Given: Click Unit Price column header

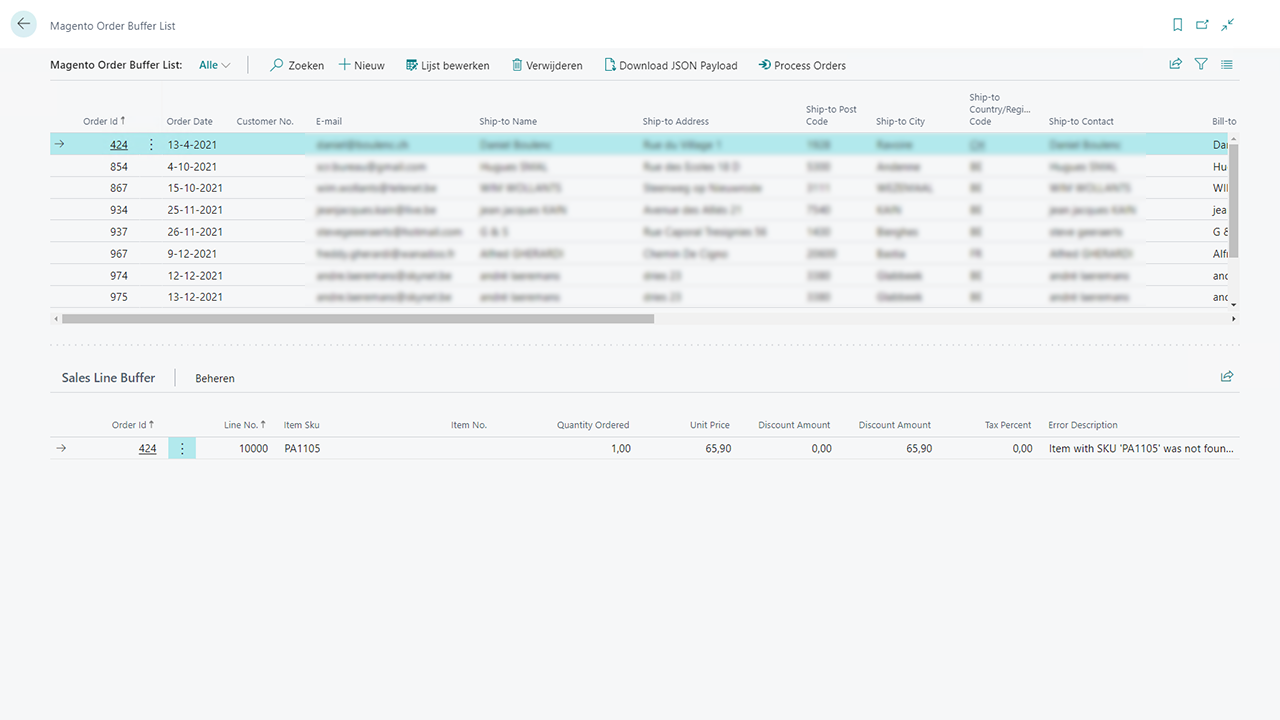Looking at the screenshot, I should point(710,425).
